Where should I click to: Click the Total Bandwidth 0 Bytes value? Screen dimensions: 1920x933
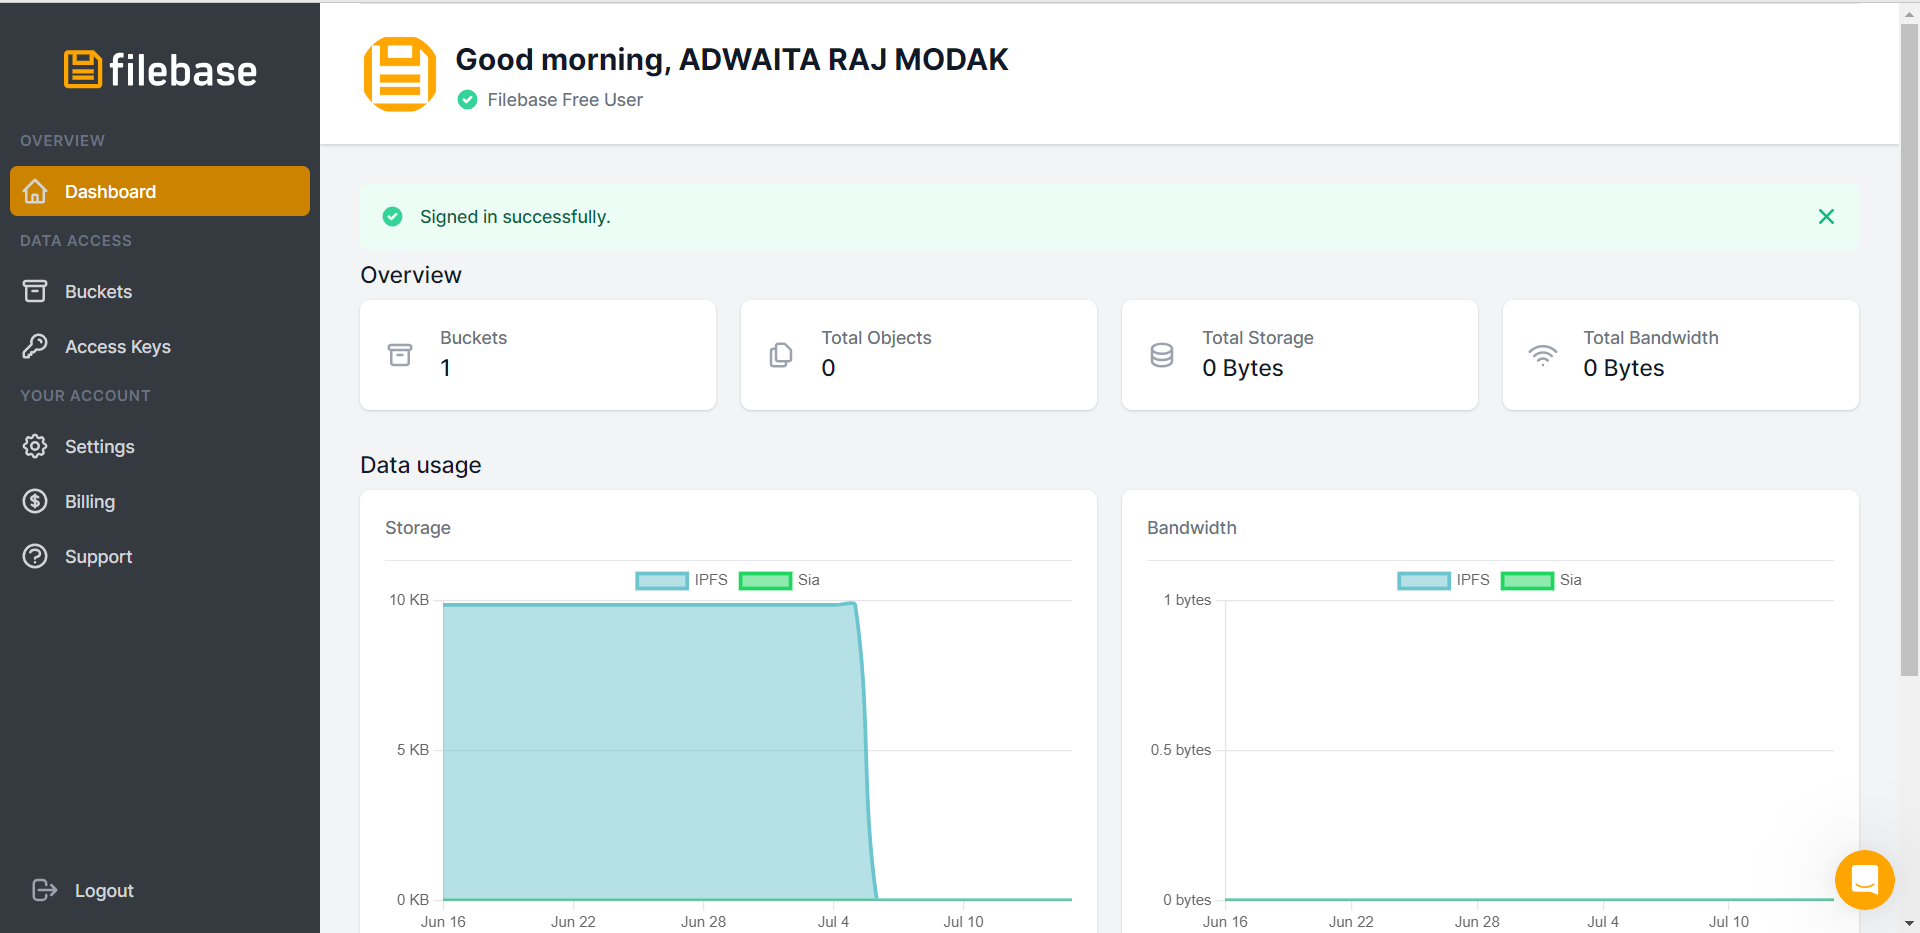point(1623,368)
